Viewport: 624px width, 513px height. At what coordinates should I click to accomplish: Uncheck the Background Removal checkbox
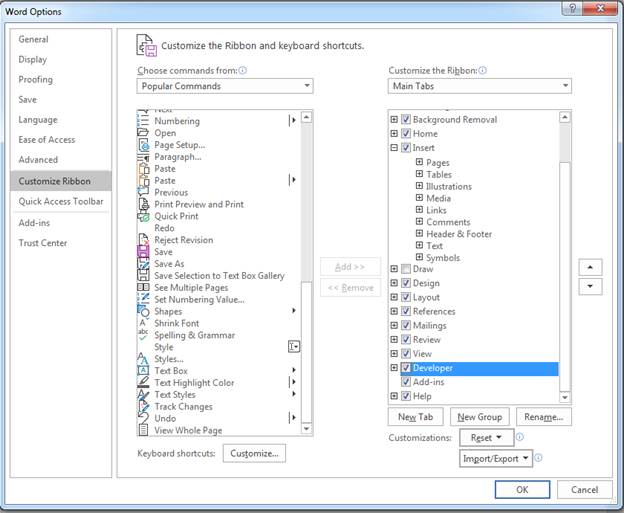pos(406,119)
